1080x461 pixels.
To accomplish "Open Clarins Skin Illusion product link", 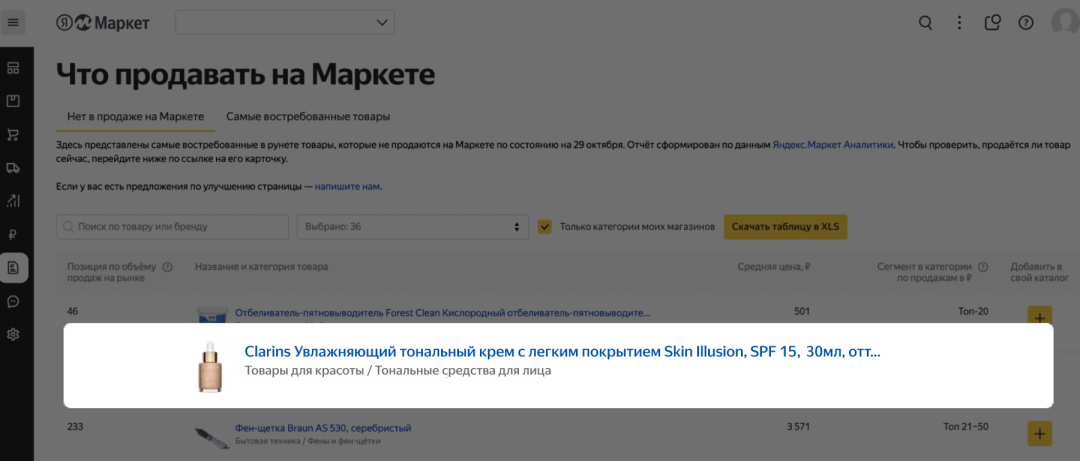I will [x=563, y=352].
